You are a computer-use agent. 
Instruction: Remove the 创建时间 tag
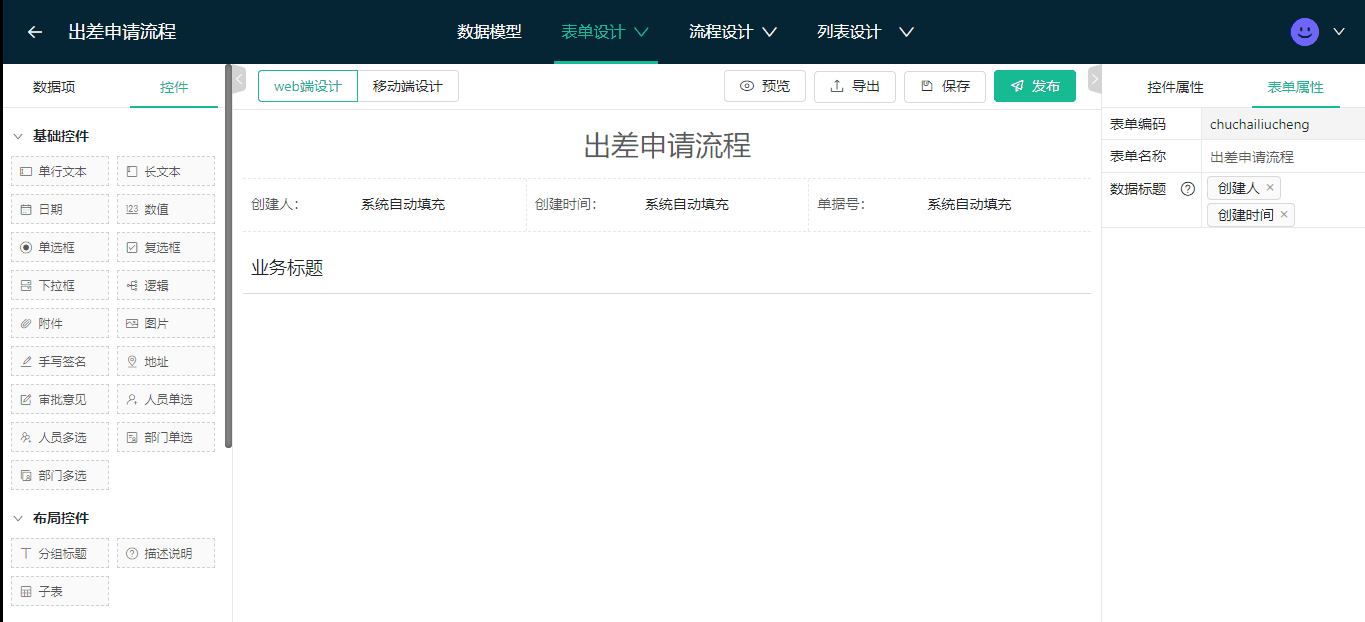click(1284, 214)
